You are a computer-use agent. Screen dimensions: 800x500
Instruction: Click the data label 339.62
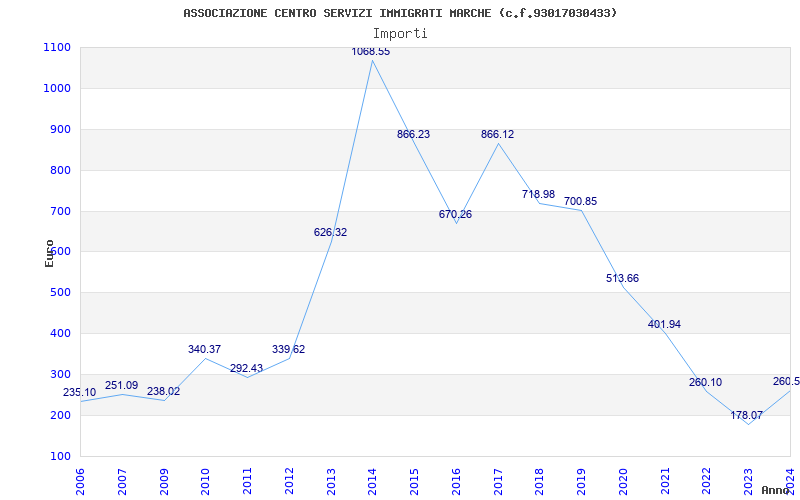pyautogui.click(x=288, y=349)
